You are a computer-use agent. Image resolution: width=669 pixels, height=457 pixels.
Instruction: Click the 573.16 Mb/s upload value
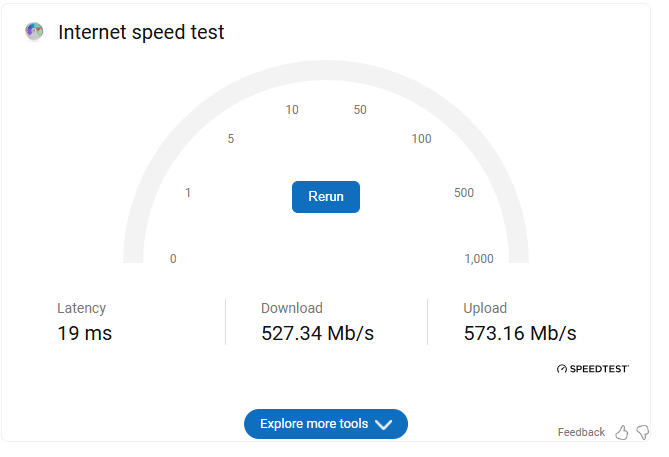(x=520, y=333)
